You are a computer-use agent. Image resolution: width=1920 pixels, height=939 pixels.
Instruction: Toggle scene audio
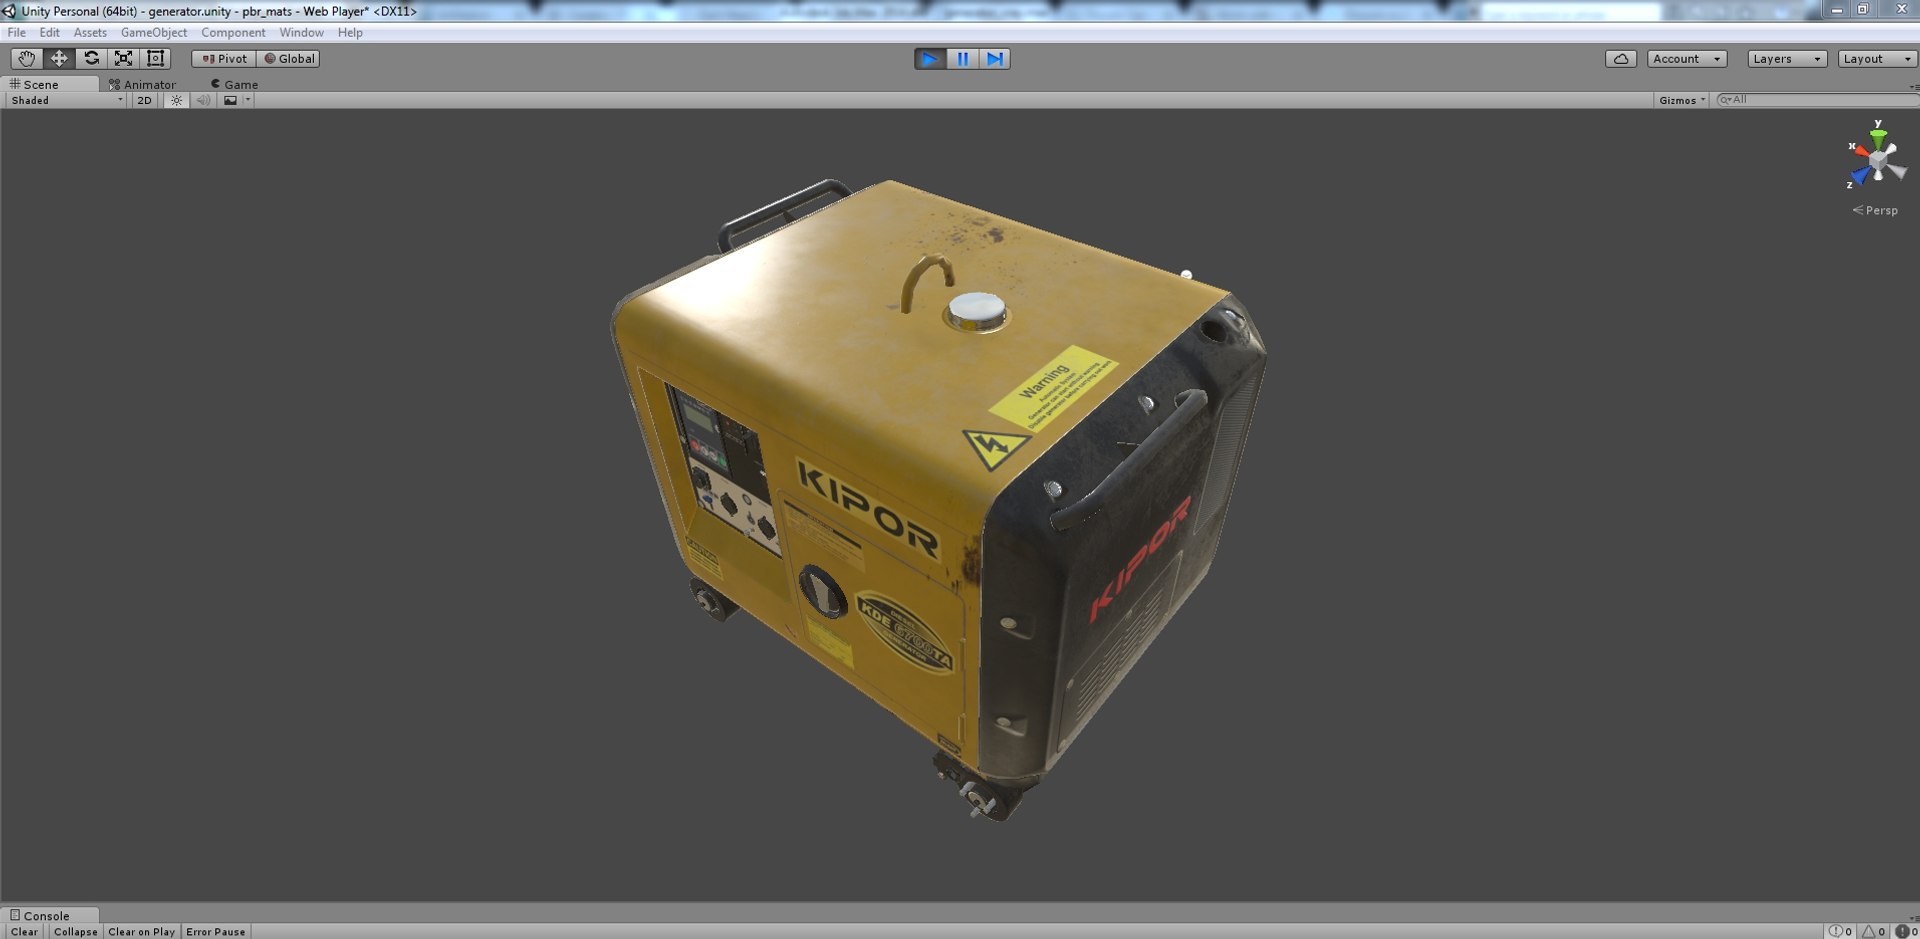pyautogui.click(x=203, y=100)
